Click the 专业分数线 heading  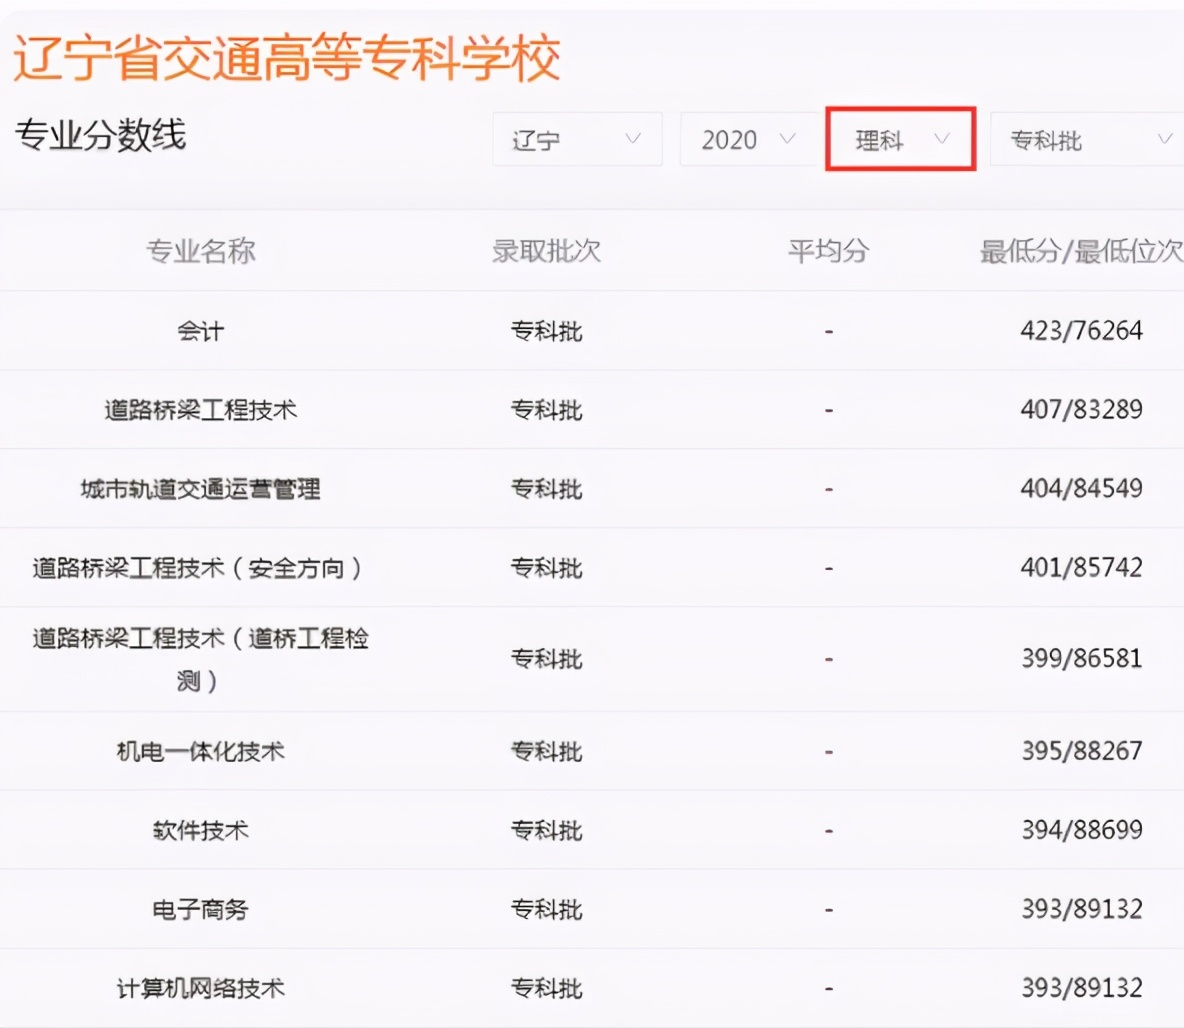click(x=100, y=138)
